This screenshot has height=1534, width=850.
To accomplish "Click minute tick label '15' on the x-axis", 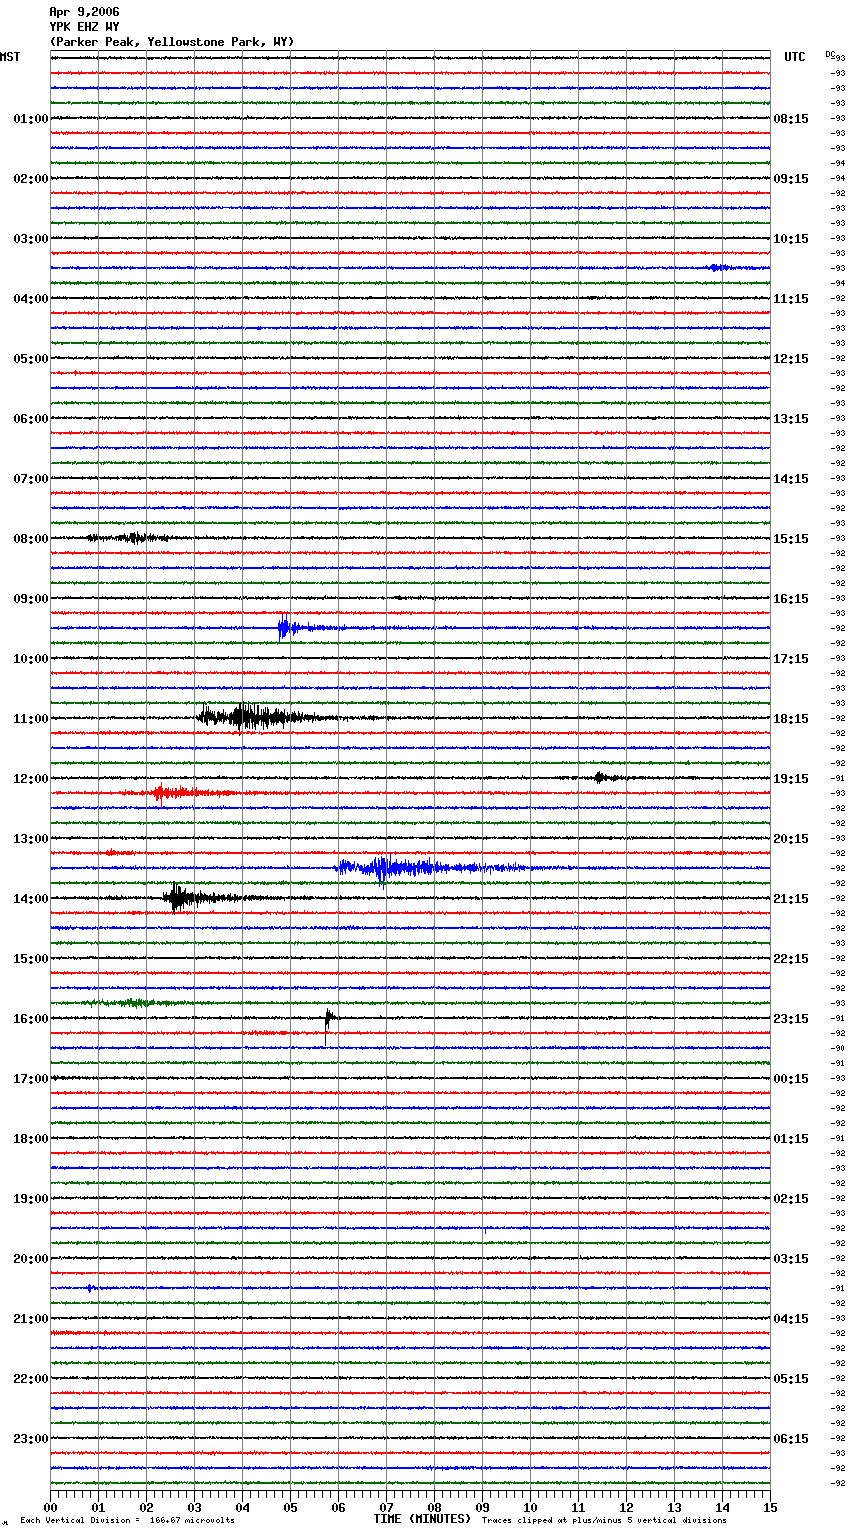I will pyautogui.click(x=770, y=1507).
